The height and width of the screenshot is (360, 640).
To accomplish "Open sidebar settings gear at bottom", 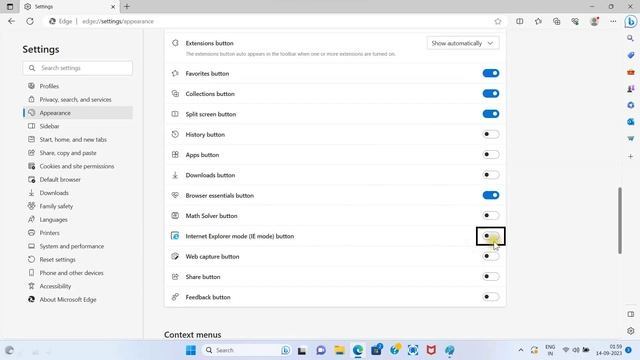I will (x=631, y=331).
